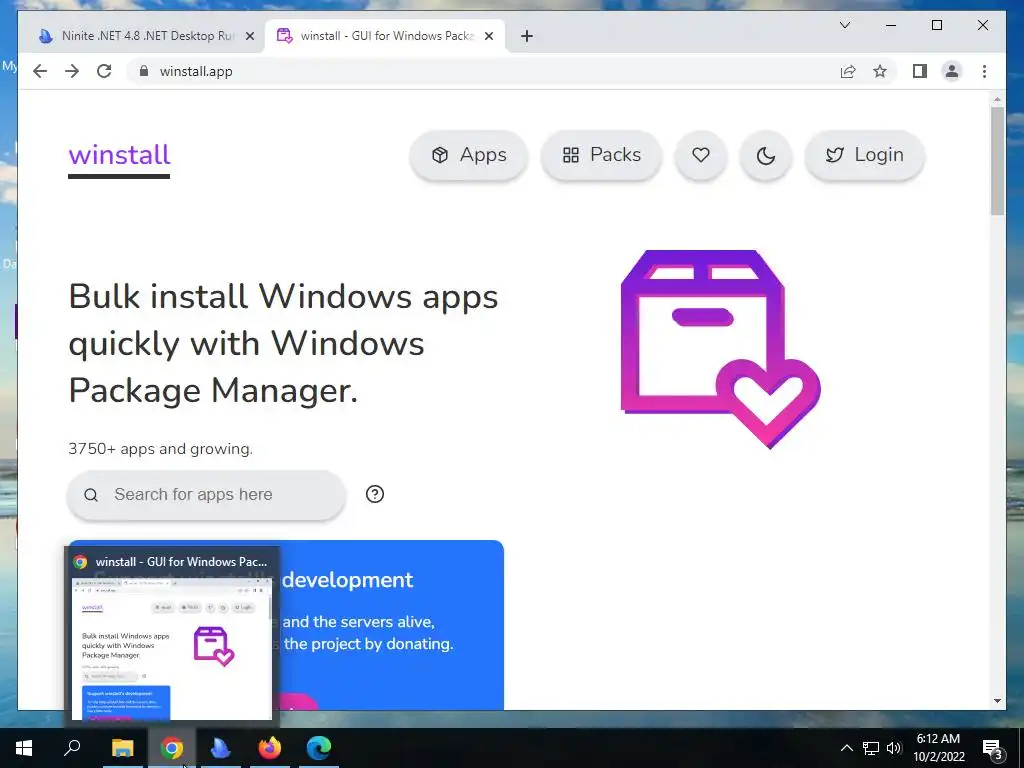Open the Chrome profile menu

(x=952, y=71)
